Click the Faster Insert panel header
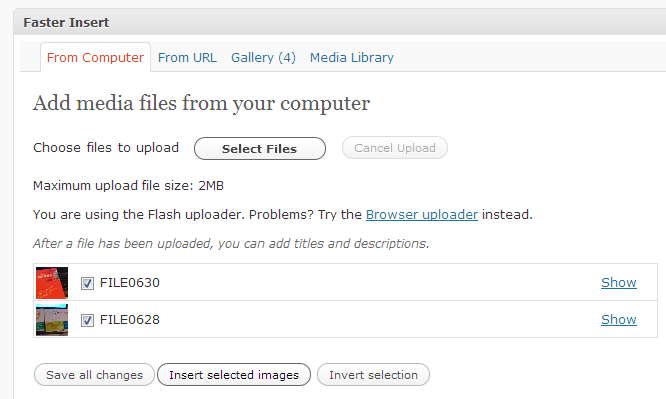 point(340,22)
